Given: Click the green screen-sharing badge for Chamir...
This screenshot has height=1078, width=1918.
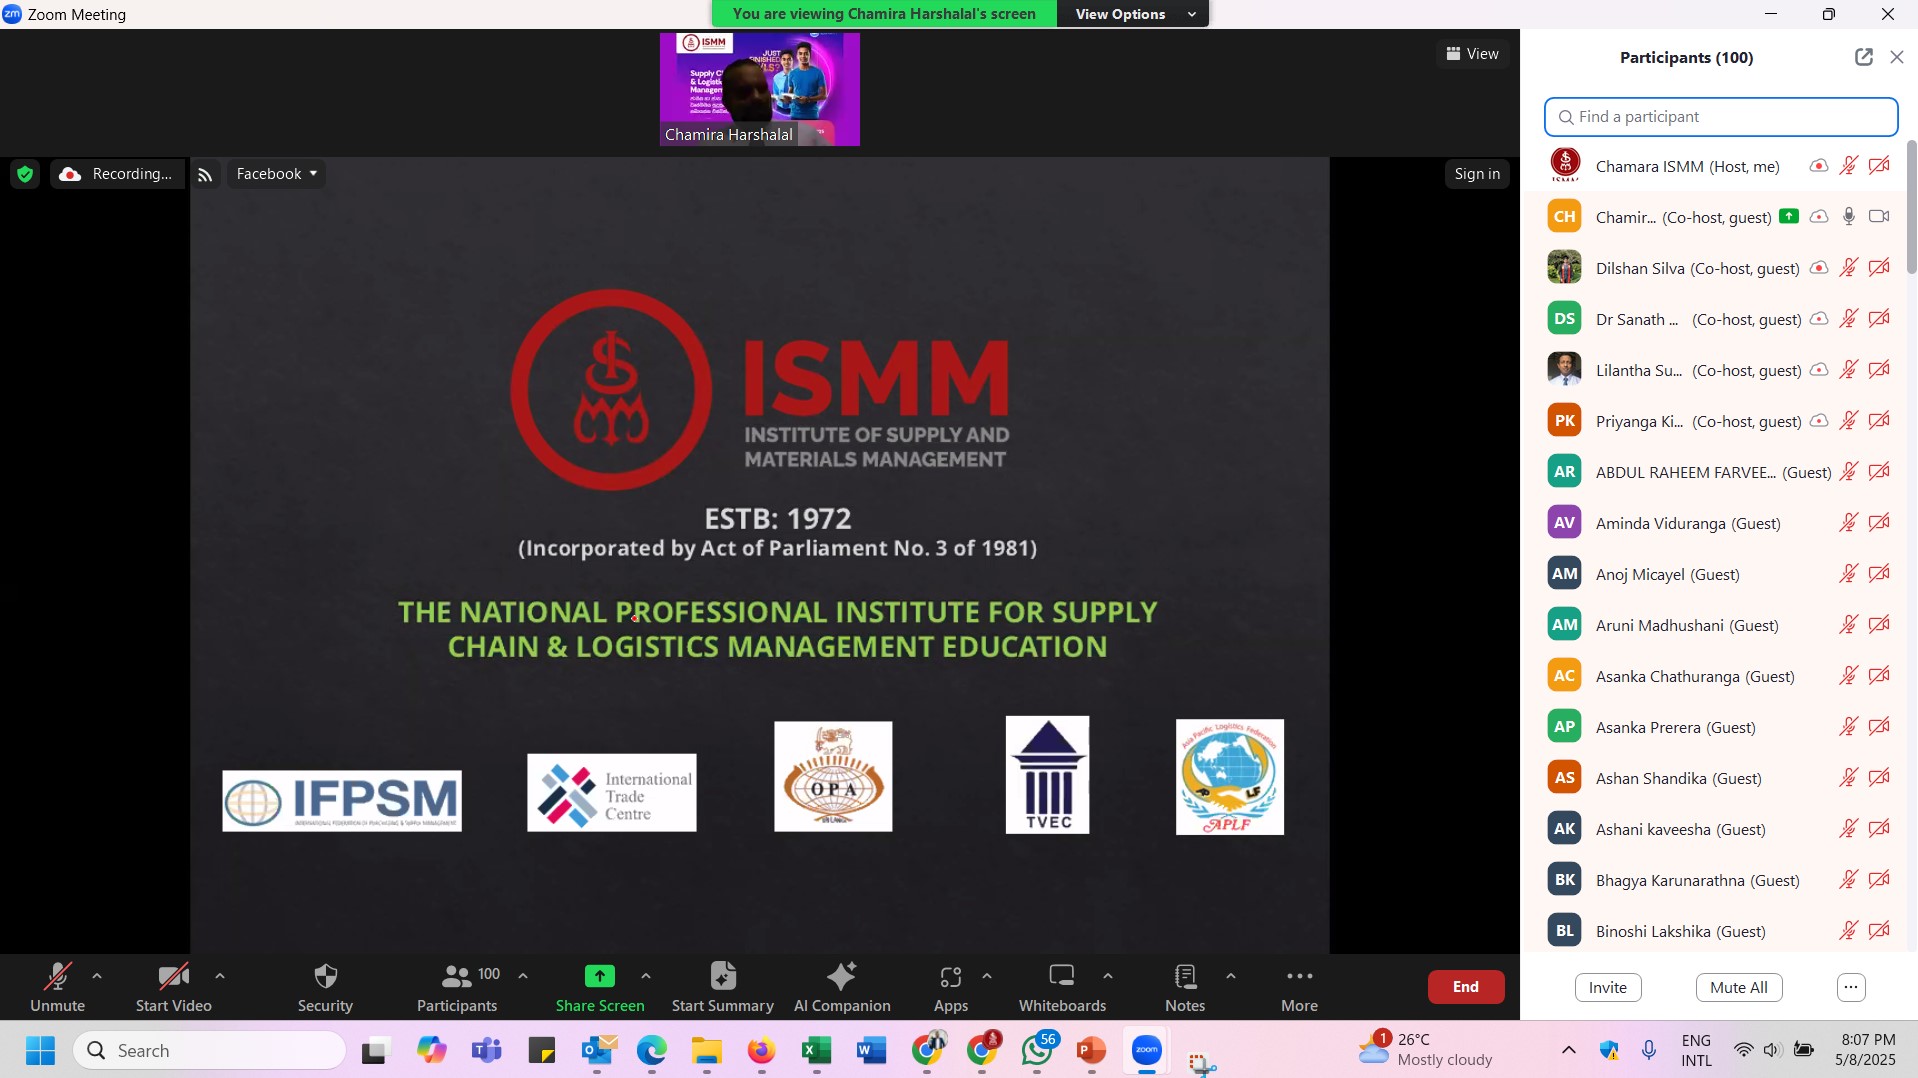Looking at the screenshot, I should coord(1789,216).
